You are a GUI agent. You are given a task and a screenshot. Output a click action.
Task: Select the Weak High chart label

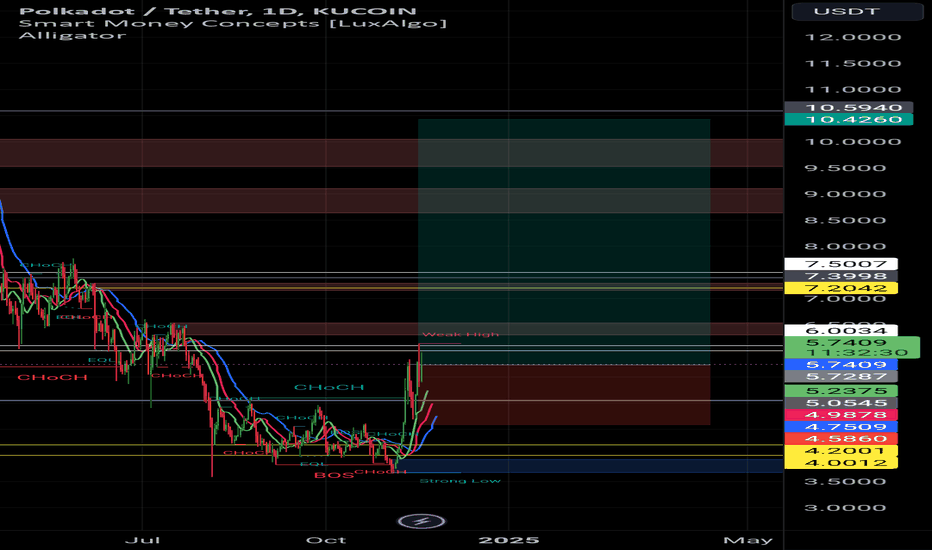(x=461, y=334)
